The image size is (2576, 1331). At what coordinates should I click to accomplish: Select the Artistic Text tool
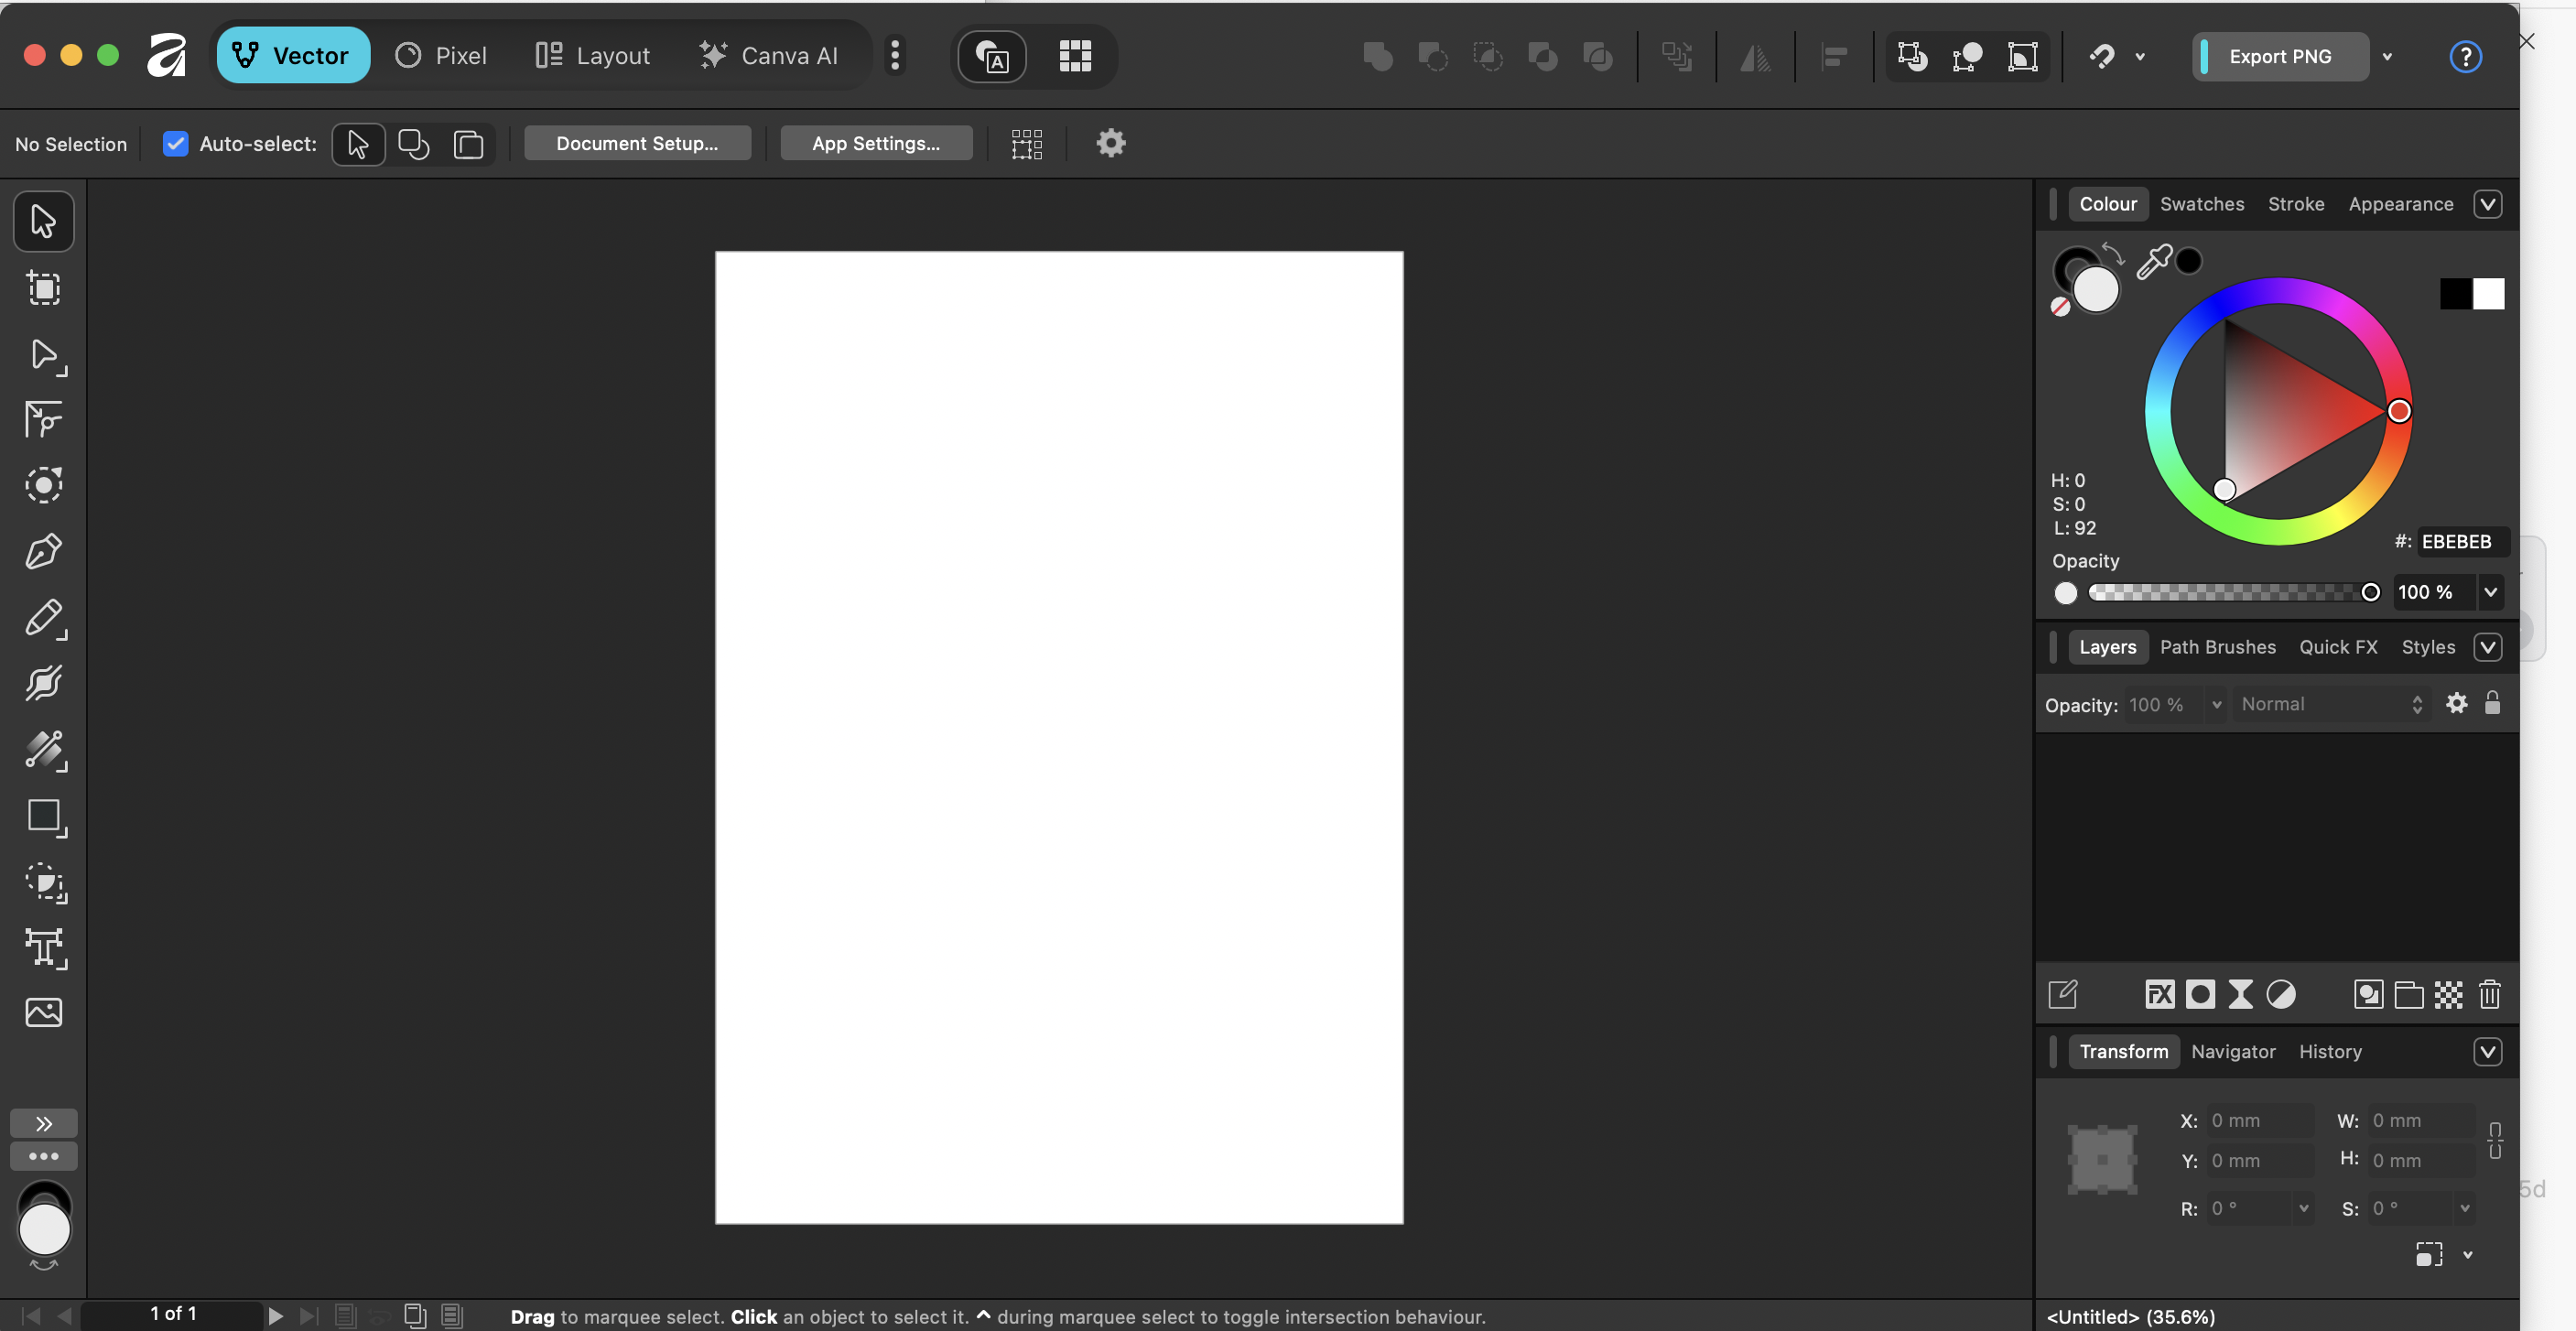coord(43,947)
